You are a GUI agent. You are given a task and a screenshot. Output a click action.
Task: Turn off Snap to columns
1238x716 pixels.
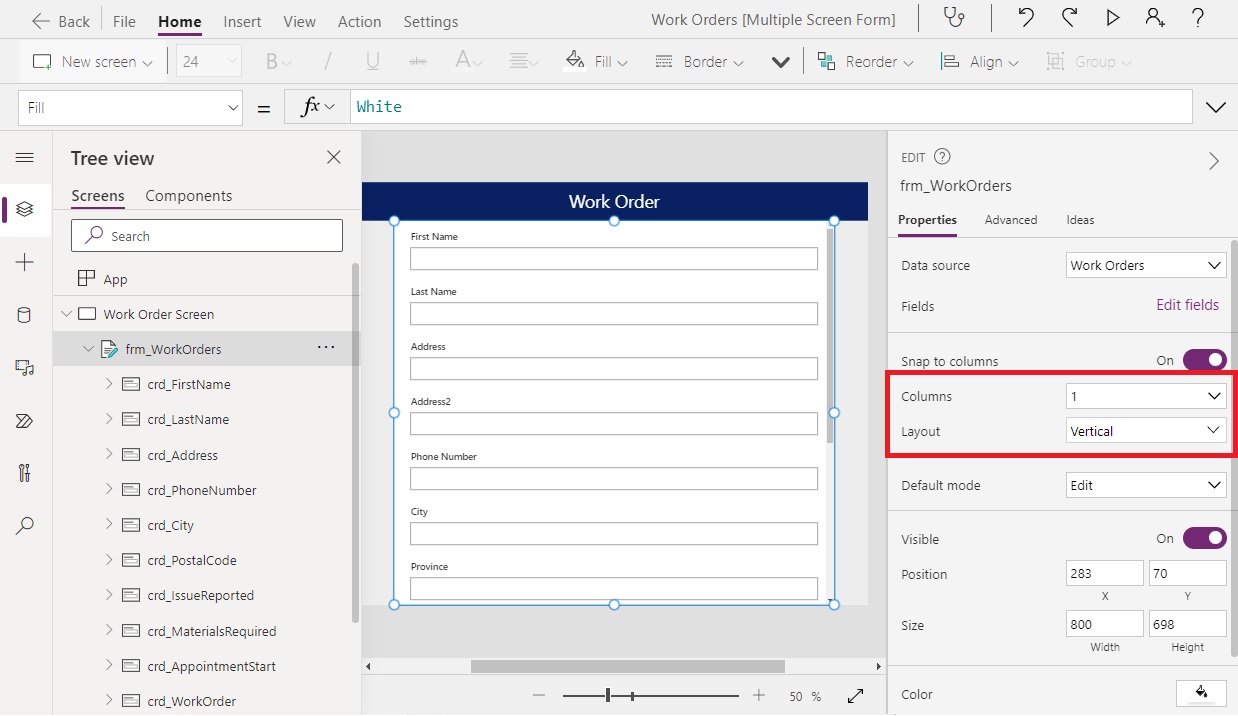click(1205, 359)
